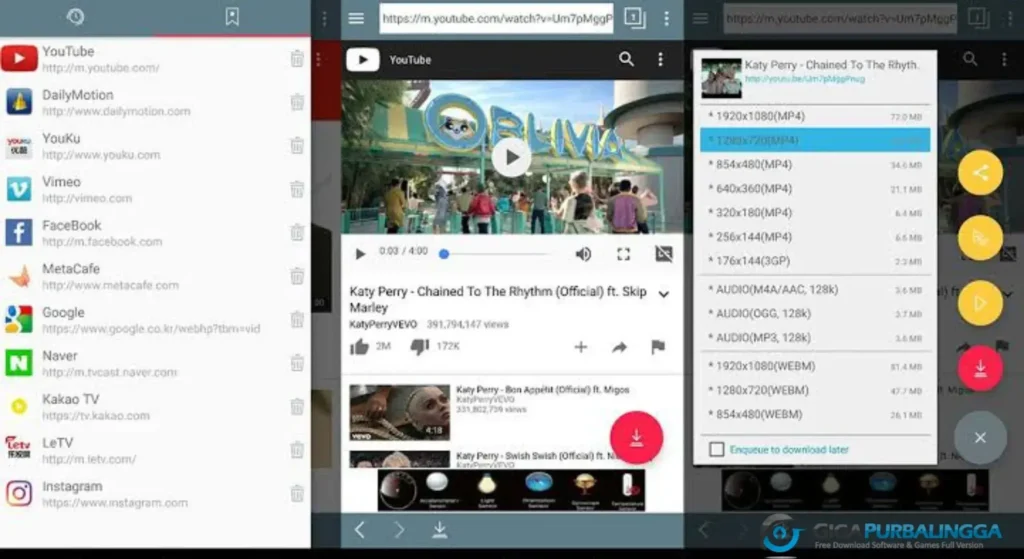Open the hamburger menu in browser panel

356,18
